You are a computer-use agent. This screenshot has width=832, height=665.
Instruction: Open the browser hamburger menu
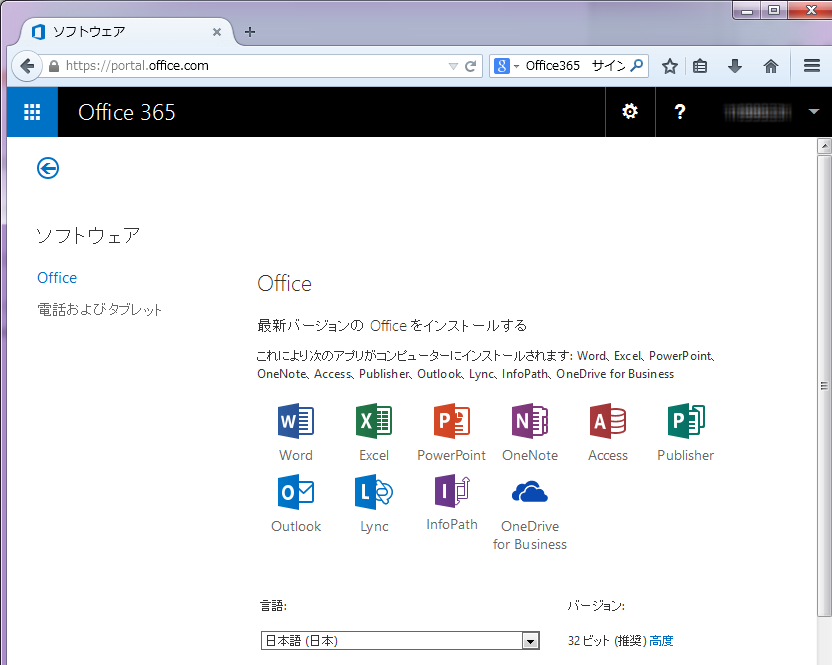(812, 66)
